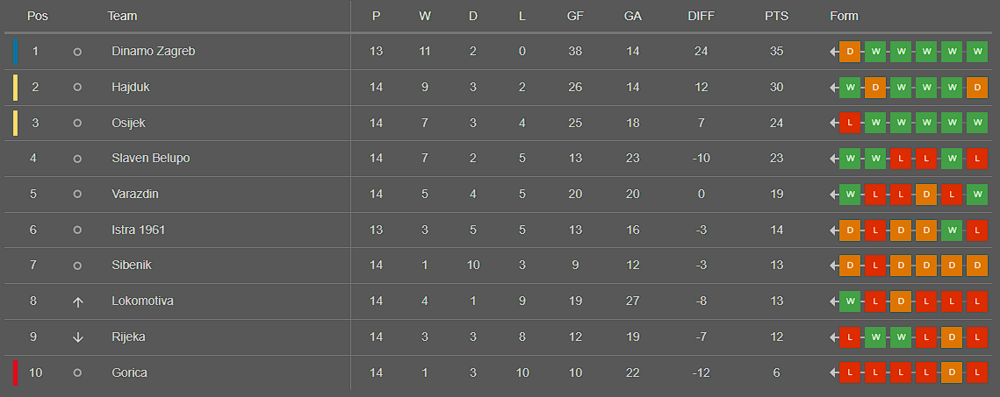
Task: Click the red relegation marker beside position 10
Action: click(x=15, y=373)
